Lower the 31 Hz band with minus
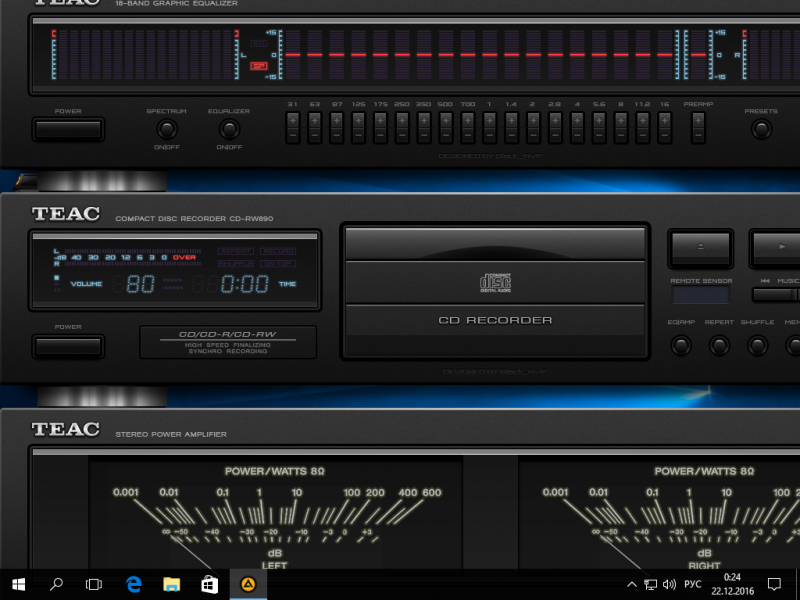 (293, 136)
